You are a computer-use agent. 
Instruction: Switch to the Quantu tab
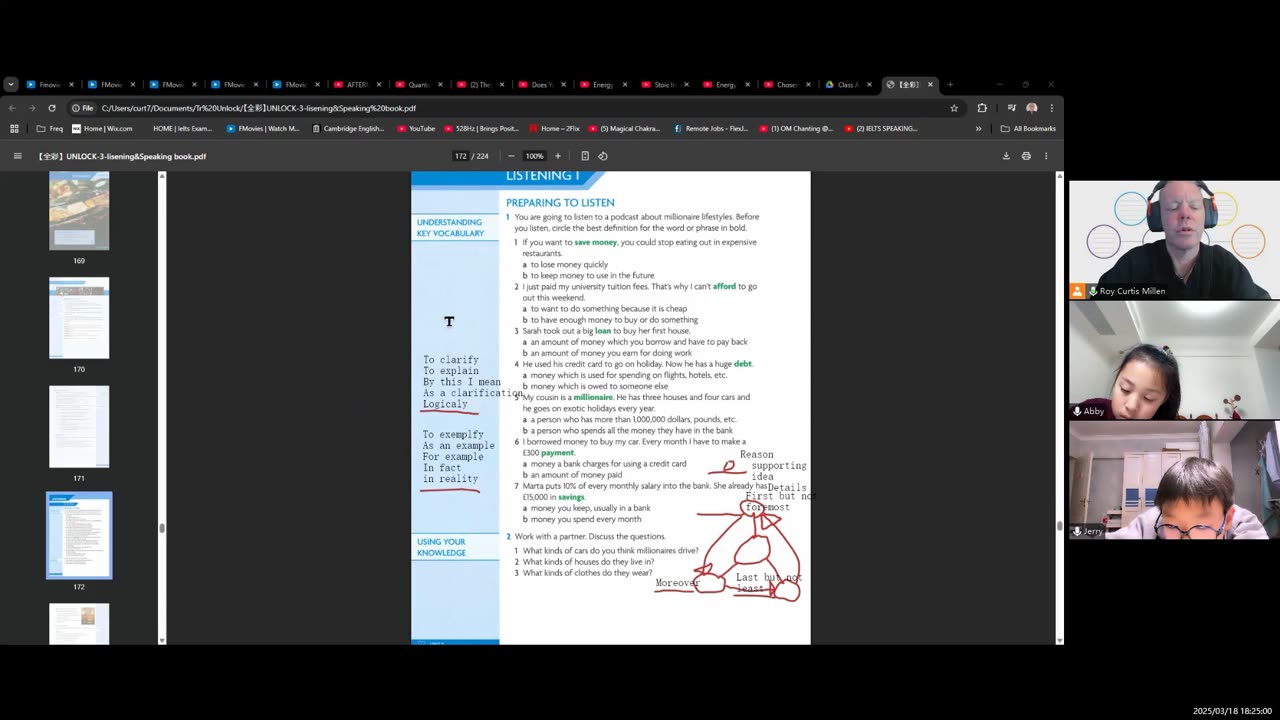419,84
